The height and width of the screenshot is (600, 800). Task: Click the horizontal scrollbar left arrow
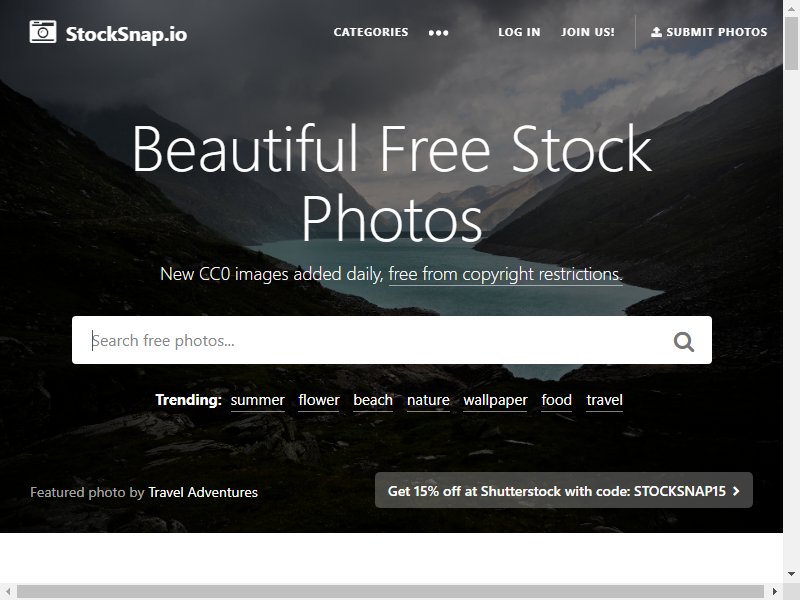pyautogui.click(x=8, y=592)
